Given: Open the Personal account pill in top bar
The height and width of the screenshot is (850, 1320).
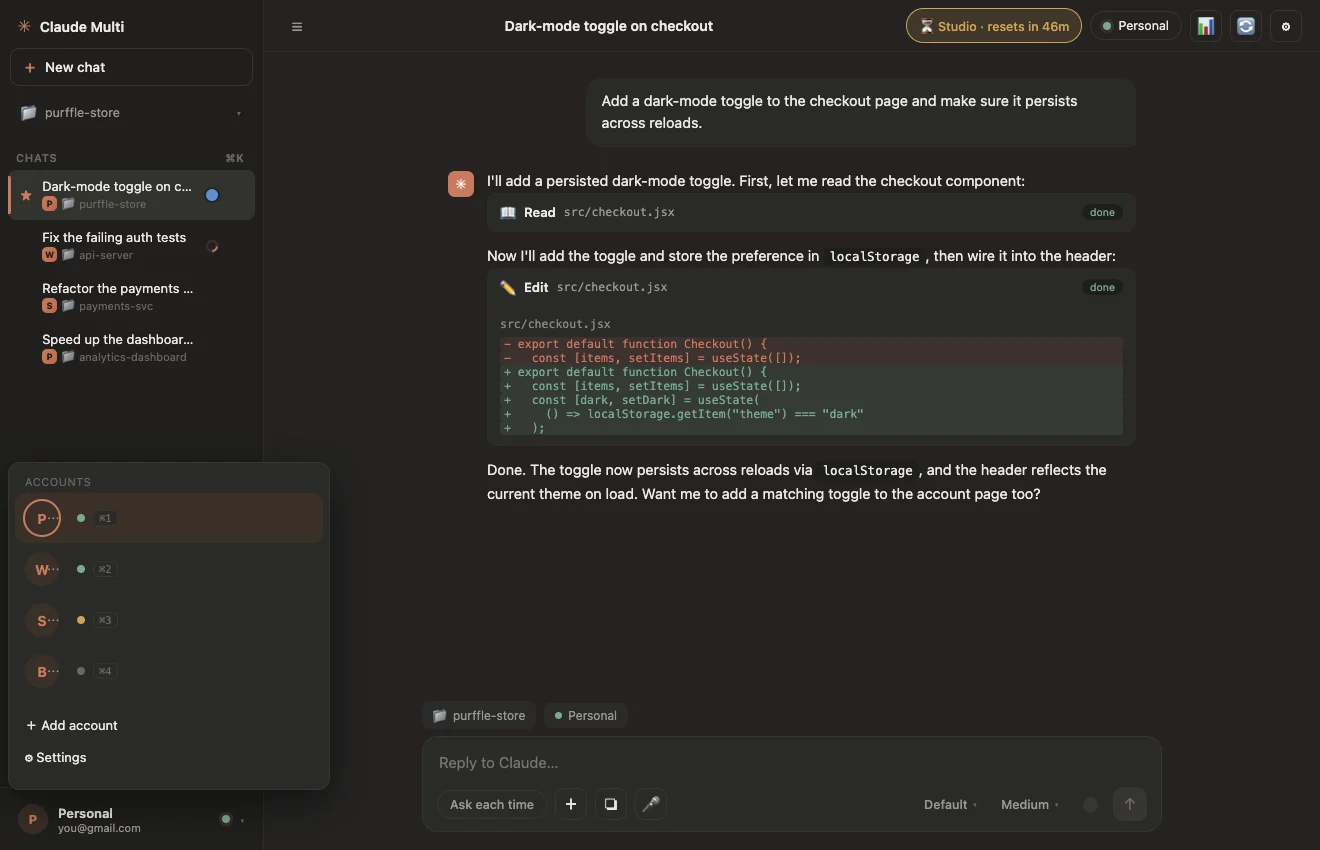Looking at the screenshot, I should [1136, 26].
